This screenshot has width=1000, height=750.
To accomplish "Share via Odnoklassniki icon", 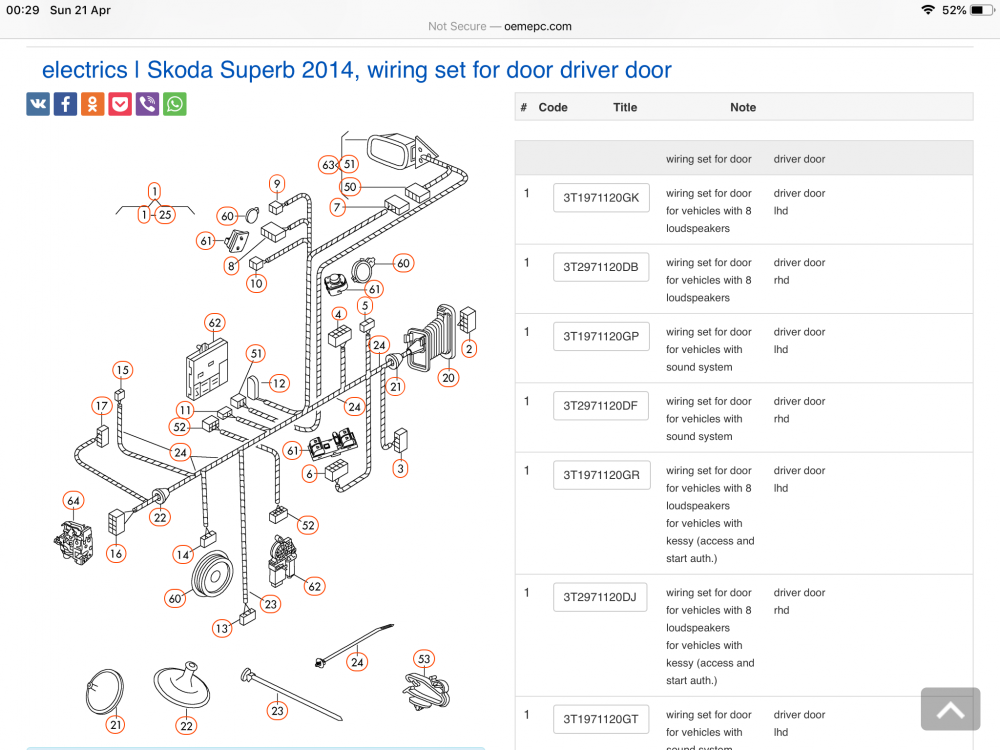I will [x=92, y=104].
